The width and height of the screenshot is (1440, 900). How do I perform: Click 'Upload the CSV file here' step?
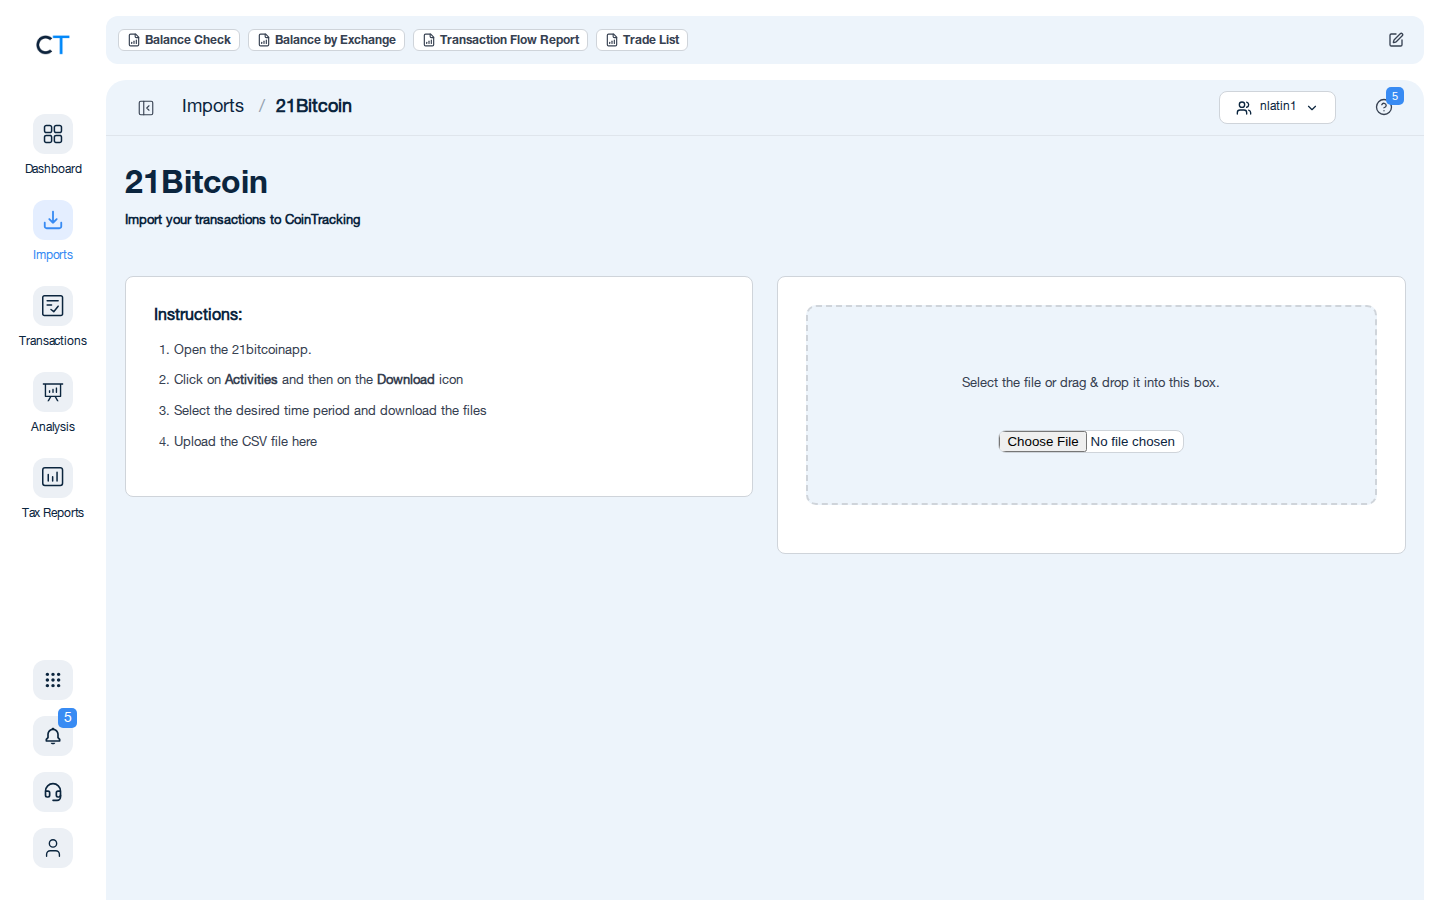[245, 442]
